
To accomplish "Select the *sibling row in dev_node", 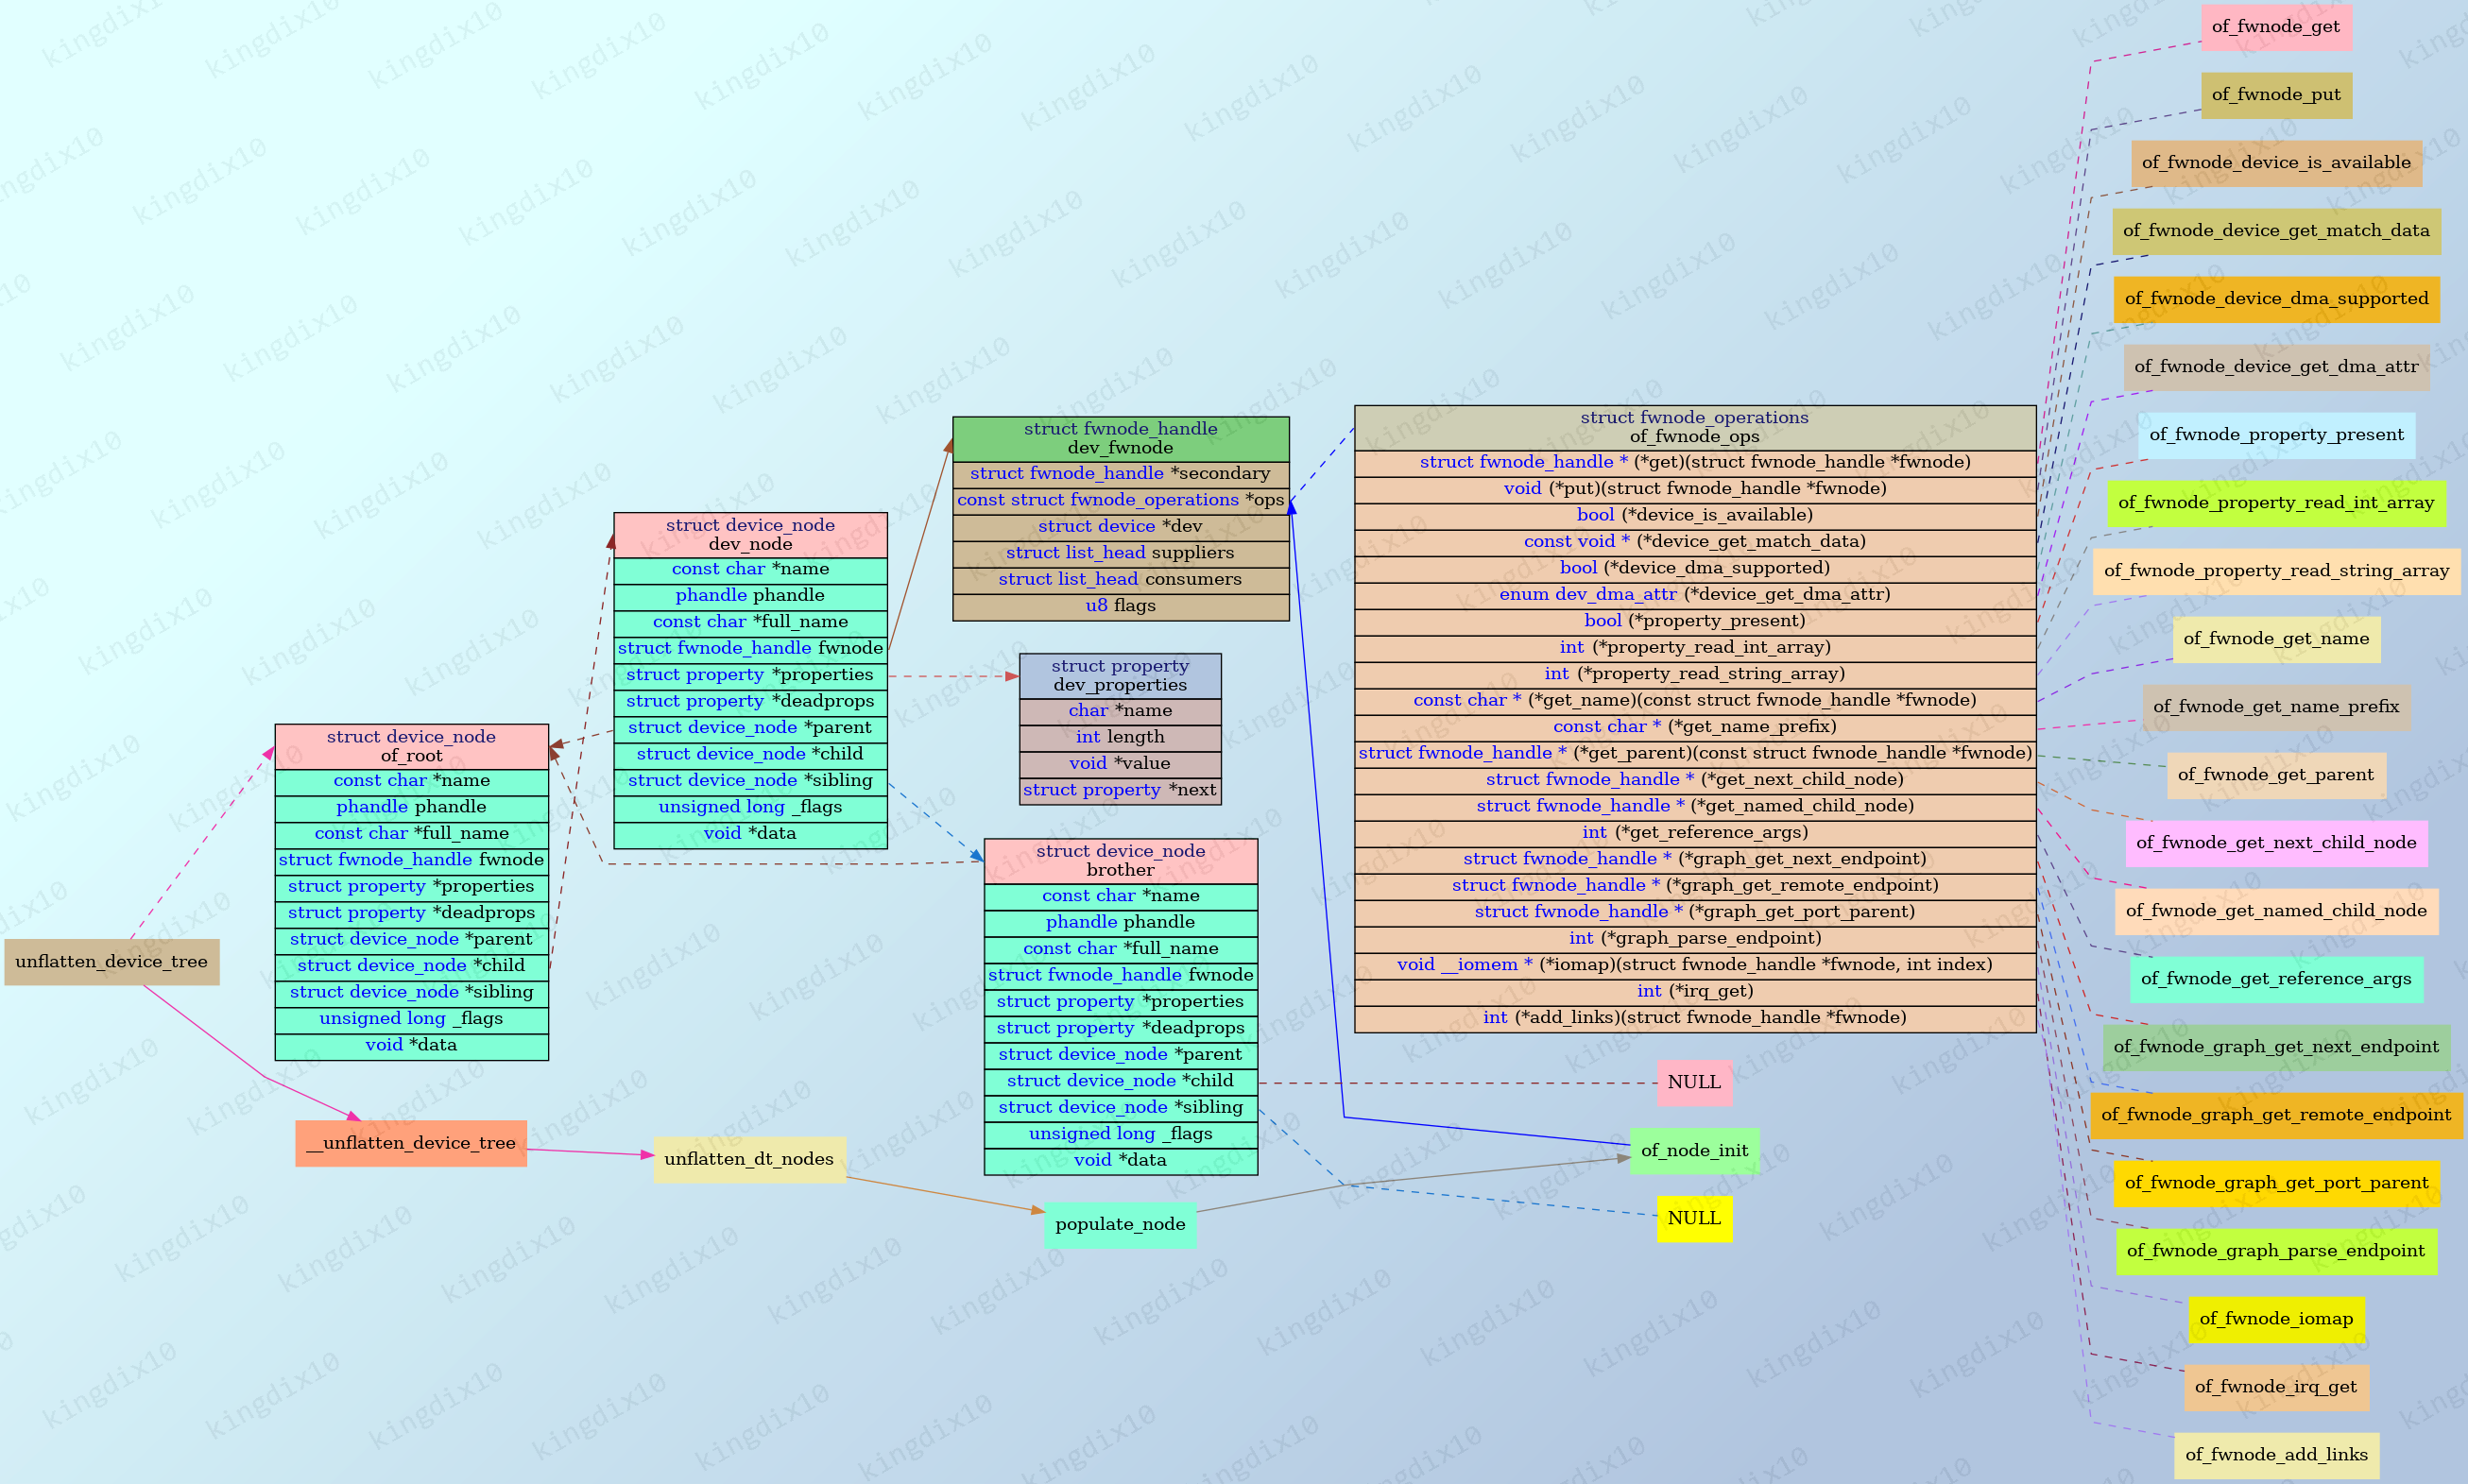I will pyautogui.click(x=750, y=782).
